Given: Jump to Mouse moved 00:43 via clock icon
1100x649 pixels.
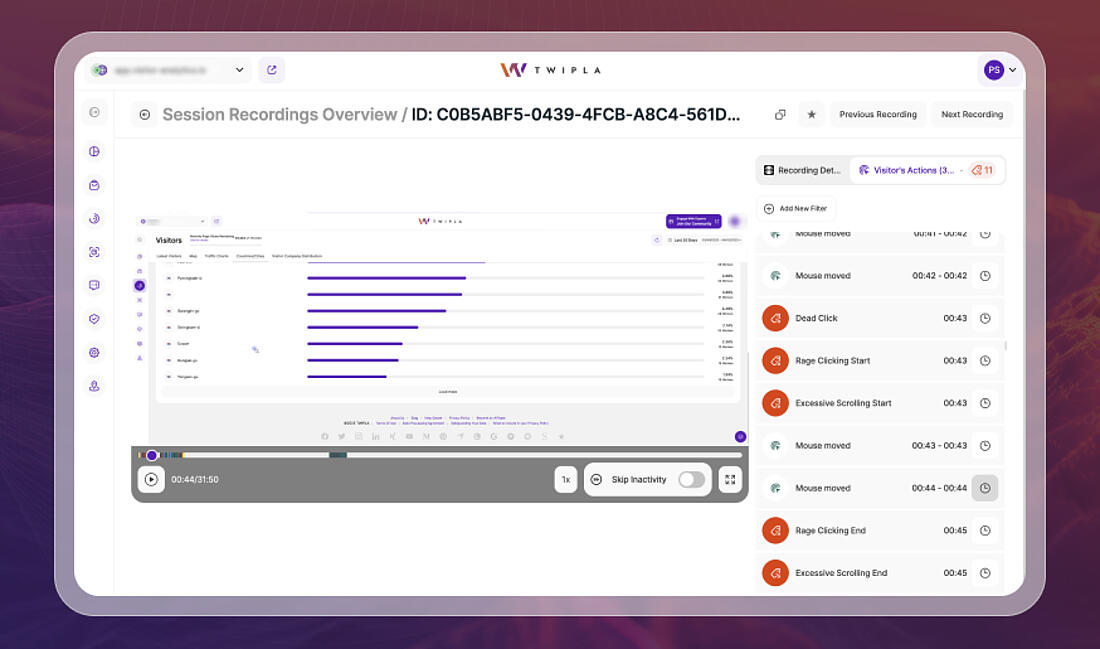Looking at the screenshot, I should [x=985, y=446].
